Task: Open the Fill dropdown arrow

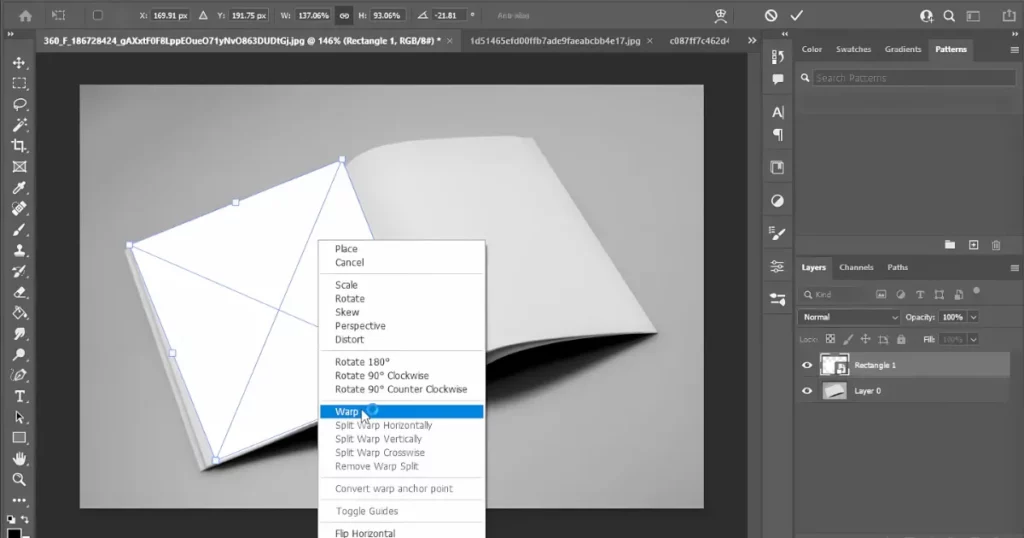Action: coord(973,340)
